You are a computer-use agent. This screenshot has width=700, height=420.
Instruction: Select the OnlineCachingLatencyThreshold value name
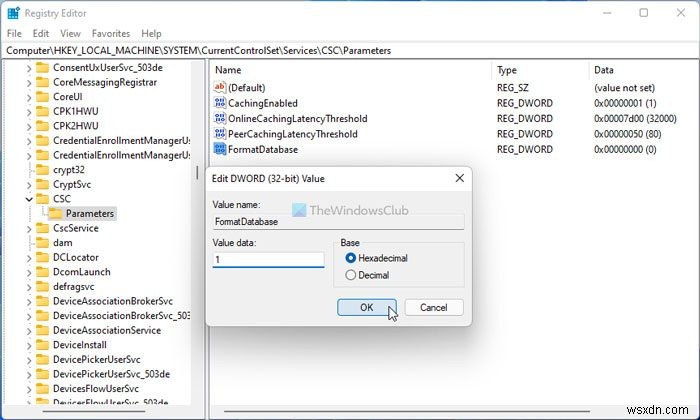pyautogui.click(x=298, y=118)
